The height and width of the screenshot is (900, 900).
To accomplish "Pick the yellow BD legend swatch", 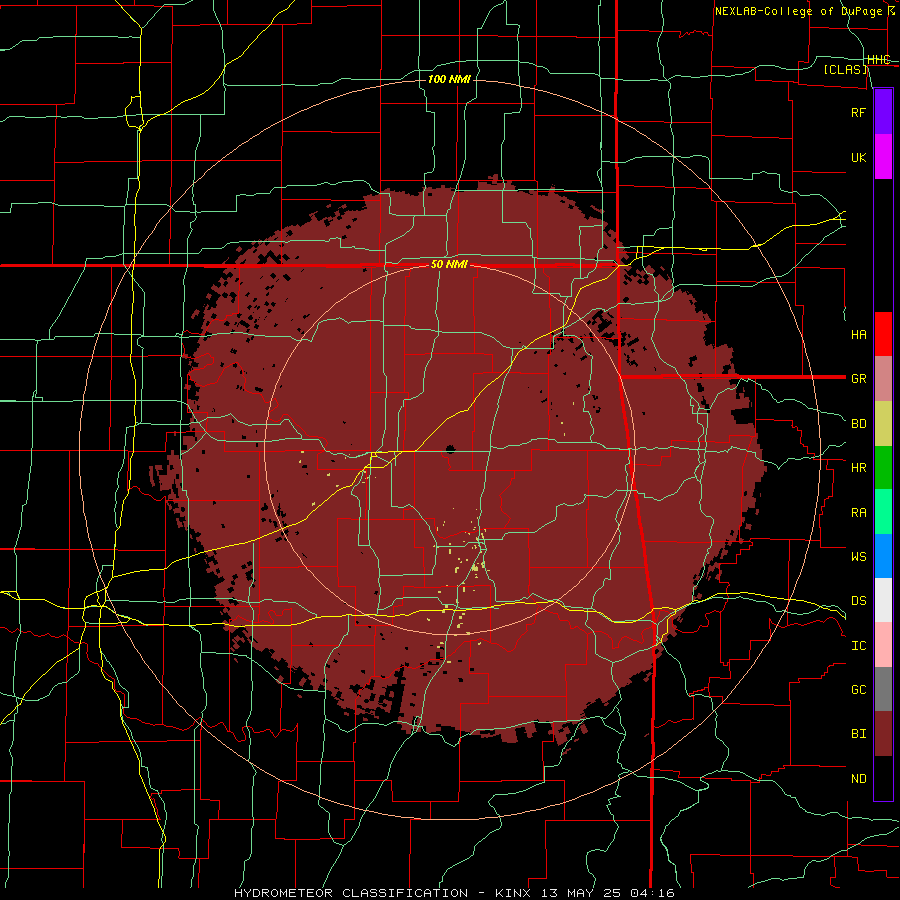I will coord(883,424).
